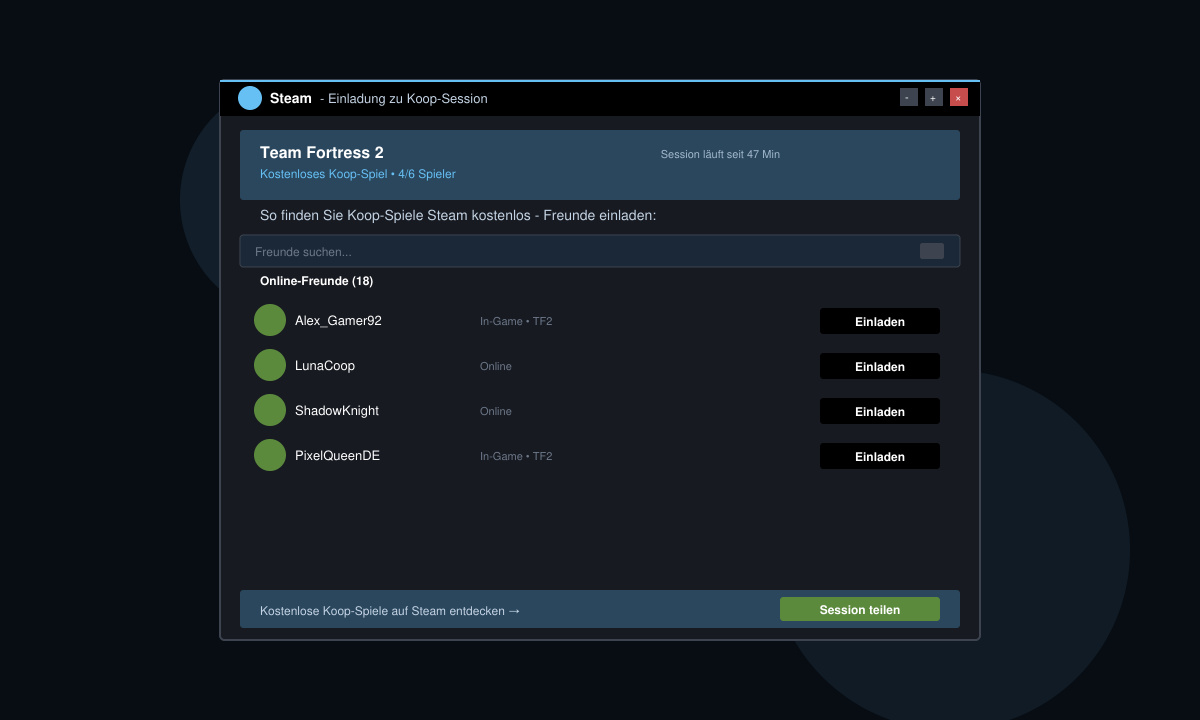The height and width of the screenshot is (720, 1200).
Task: Click the Steam logo in title bar
Action: pyautogui.click(x=250, y=98)
